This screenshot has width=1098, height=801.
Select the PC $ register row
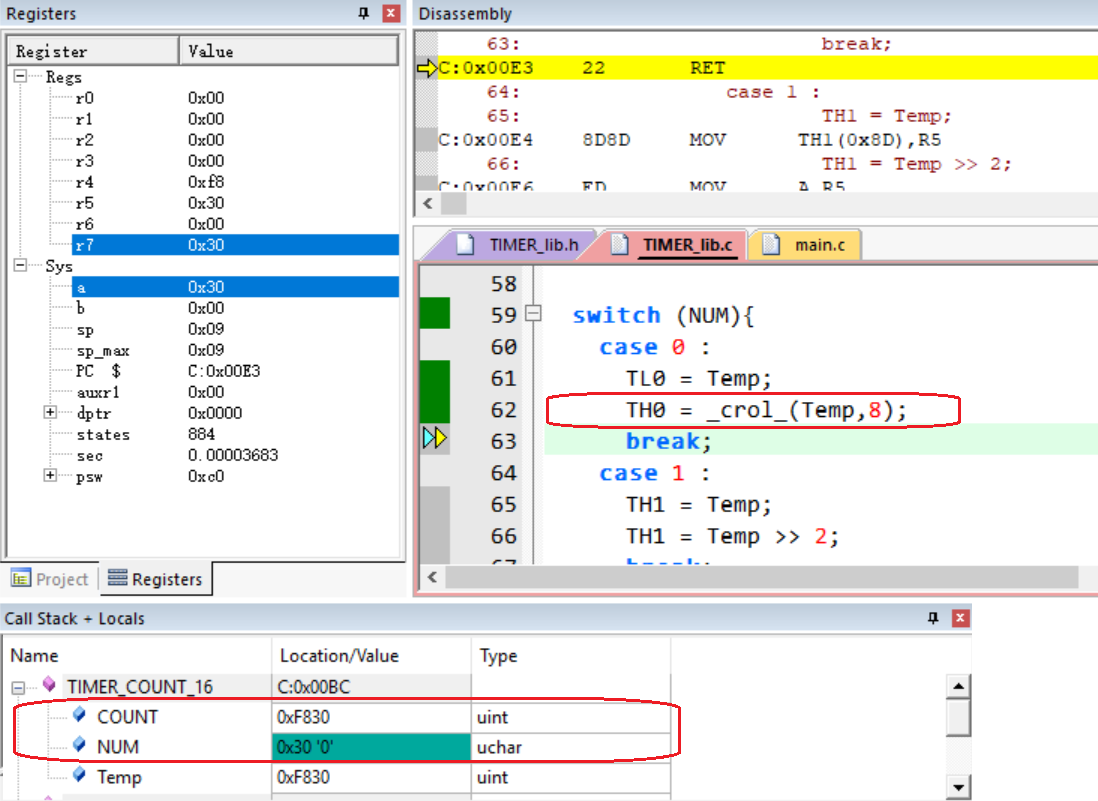[x=235, y=371]
